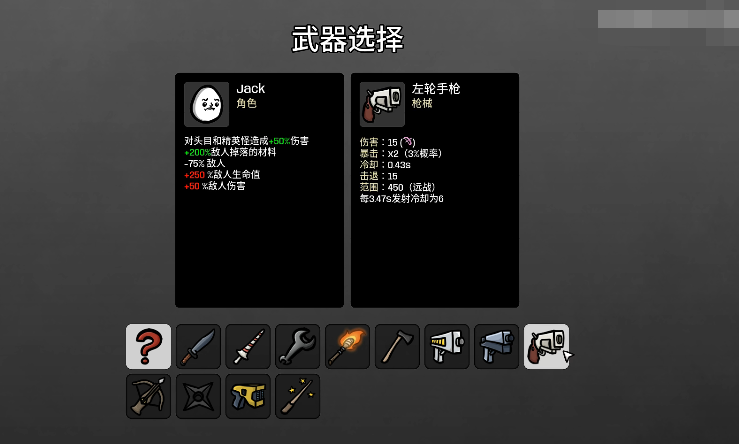Click the revolver image in info panel
739x444 pixels.
pyautogui.click(x=382, y=104)
